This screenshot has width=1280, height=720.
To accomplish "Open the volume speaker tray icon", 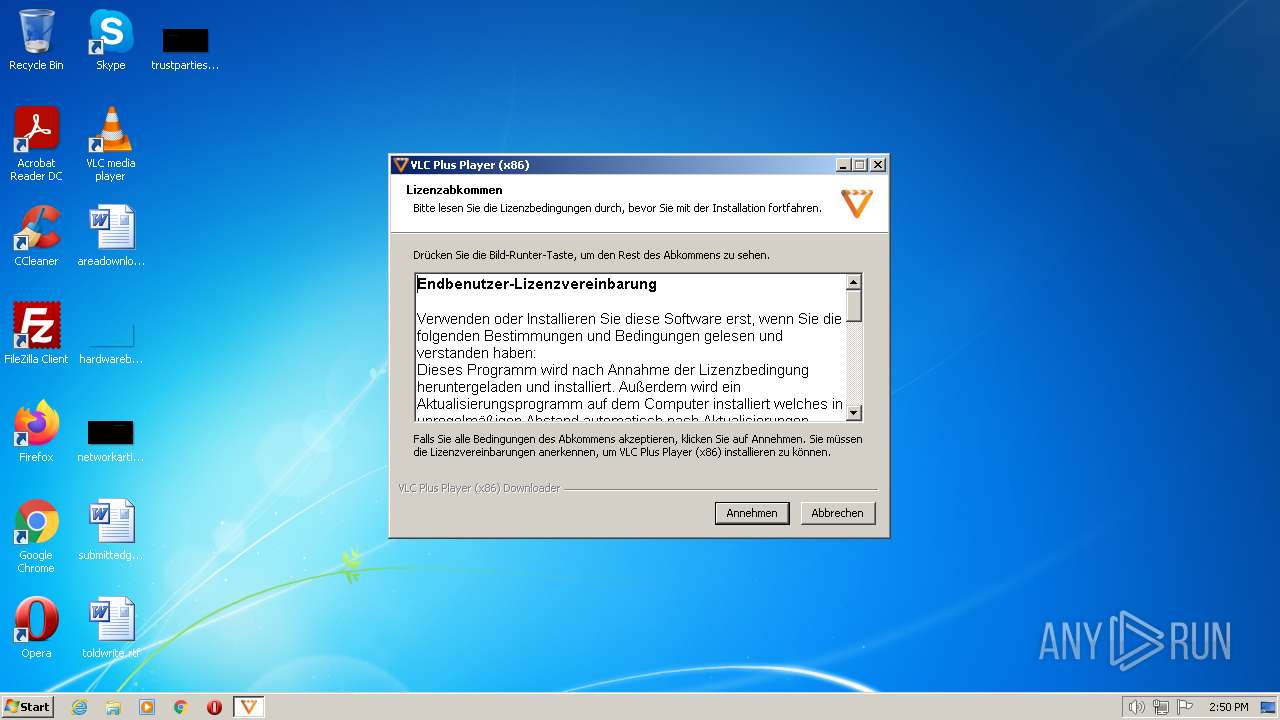I will pos(1136,707).
